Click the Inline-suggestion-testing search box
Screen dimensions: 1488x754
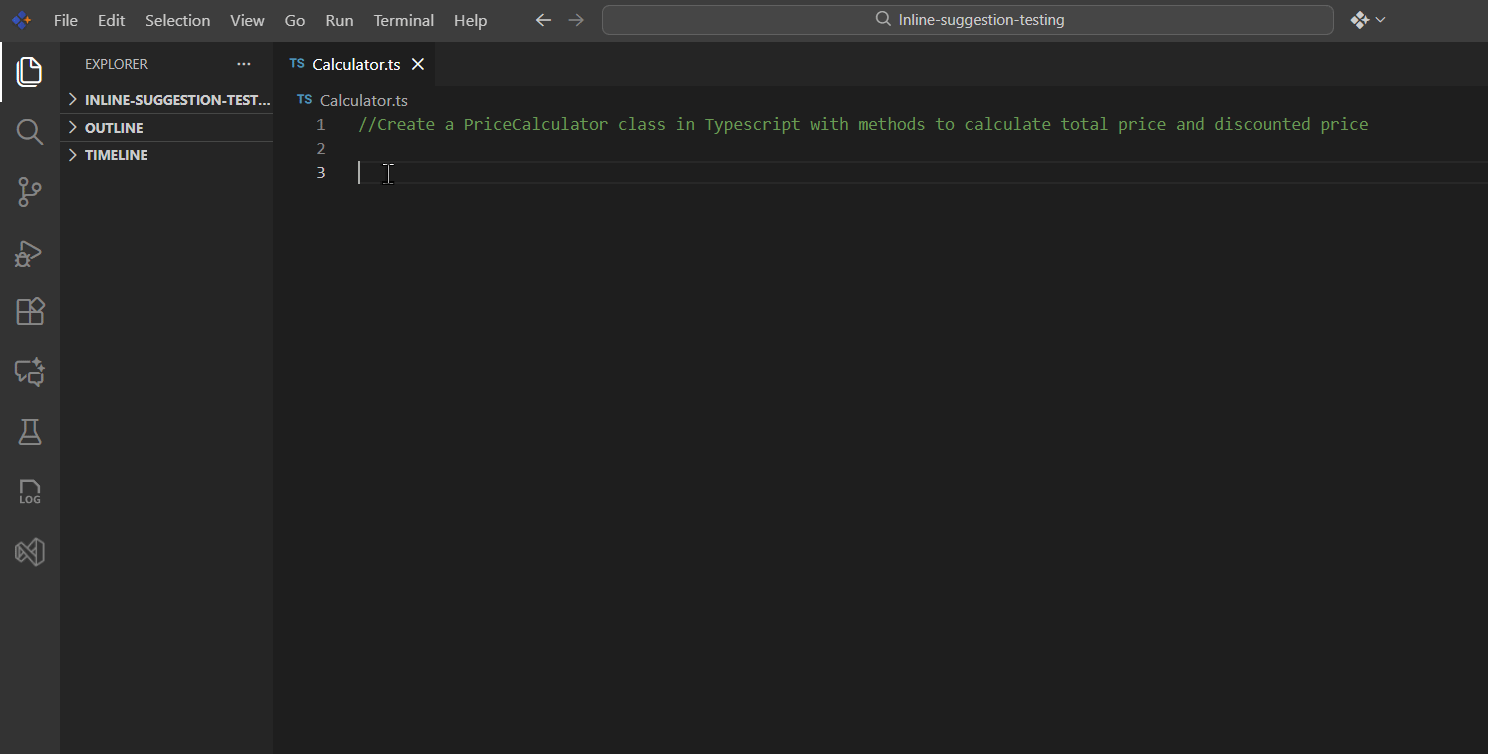coord(967,20)
